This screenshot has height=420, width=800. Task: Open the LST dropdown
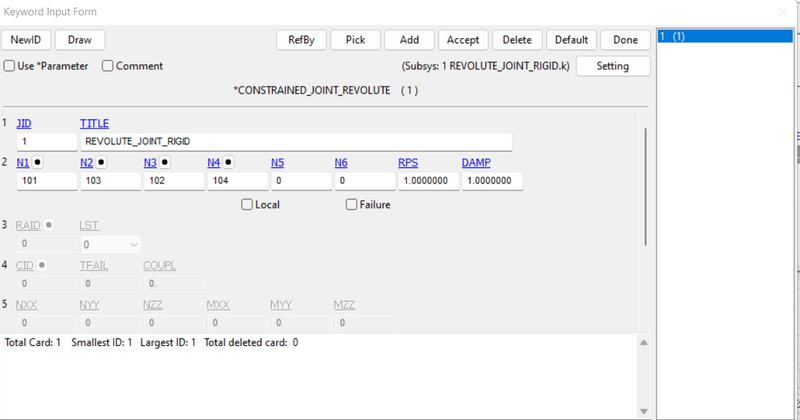point(111,244)
